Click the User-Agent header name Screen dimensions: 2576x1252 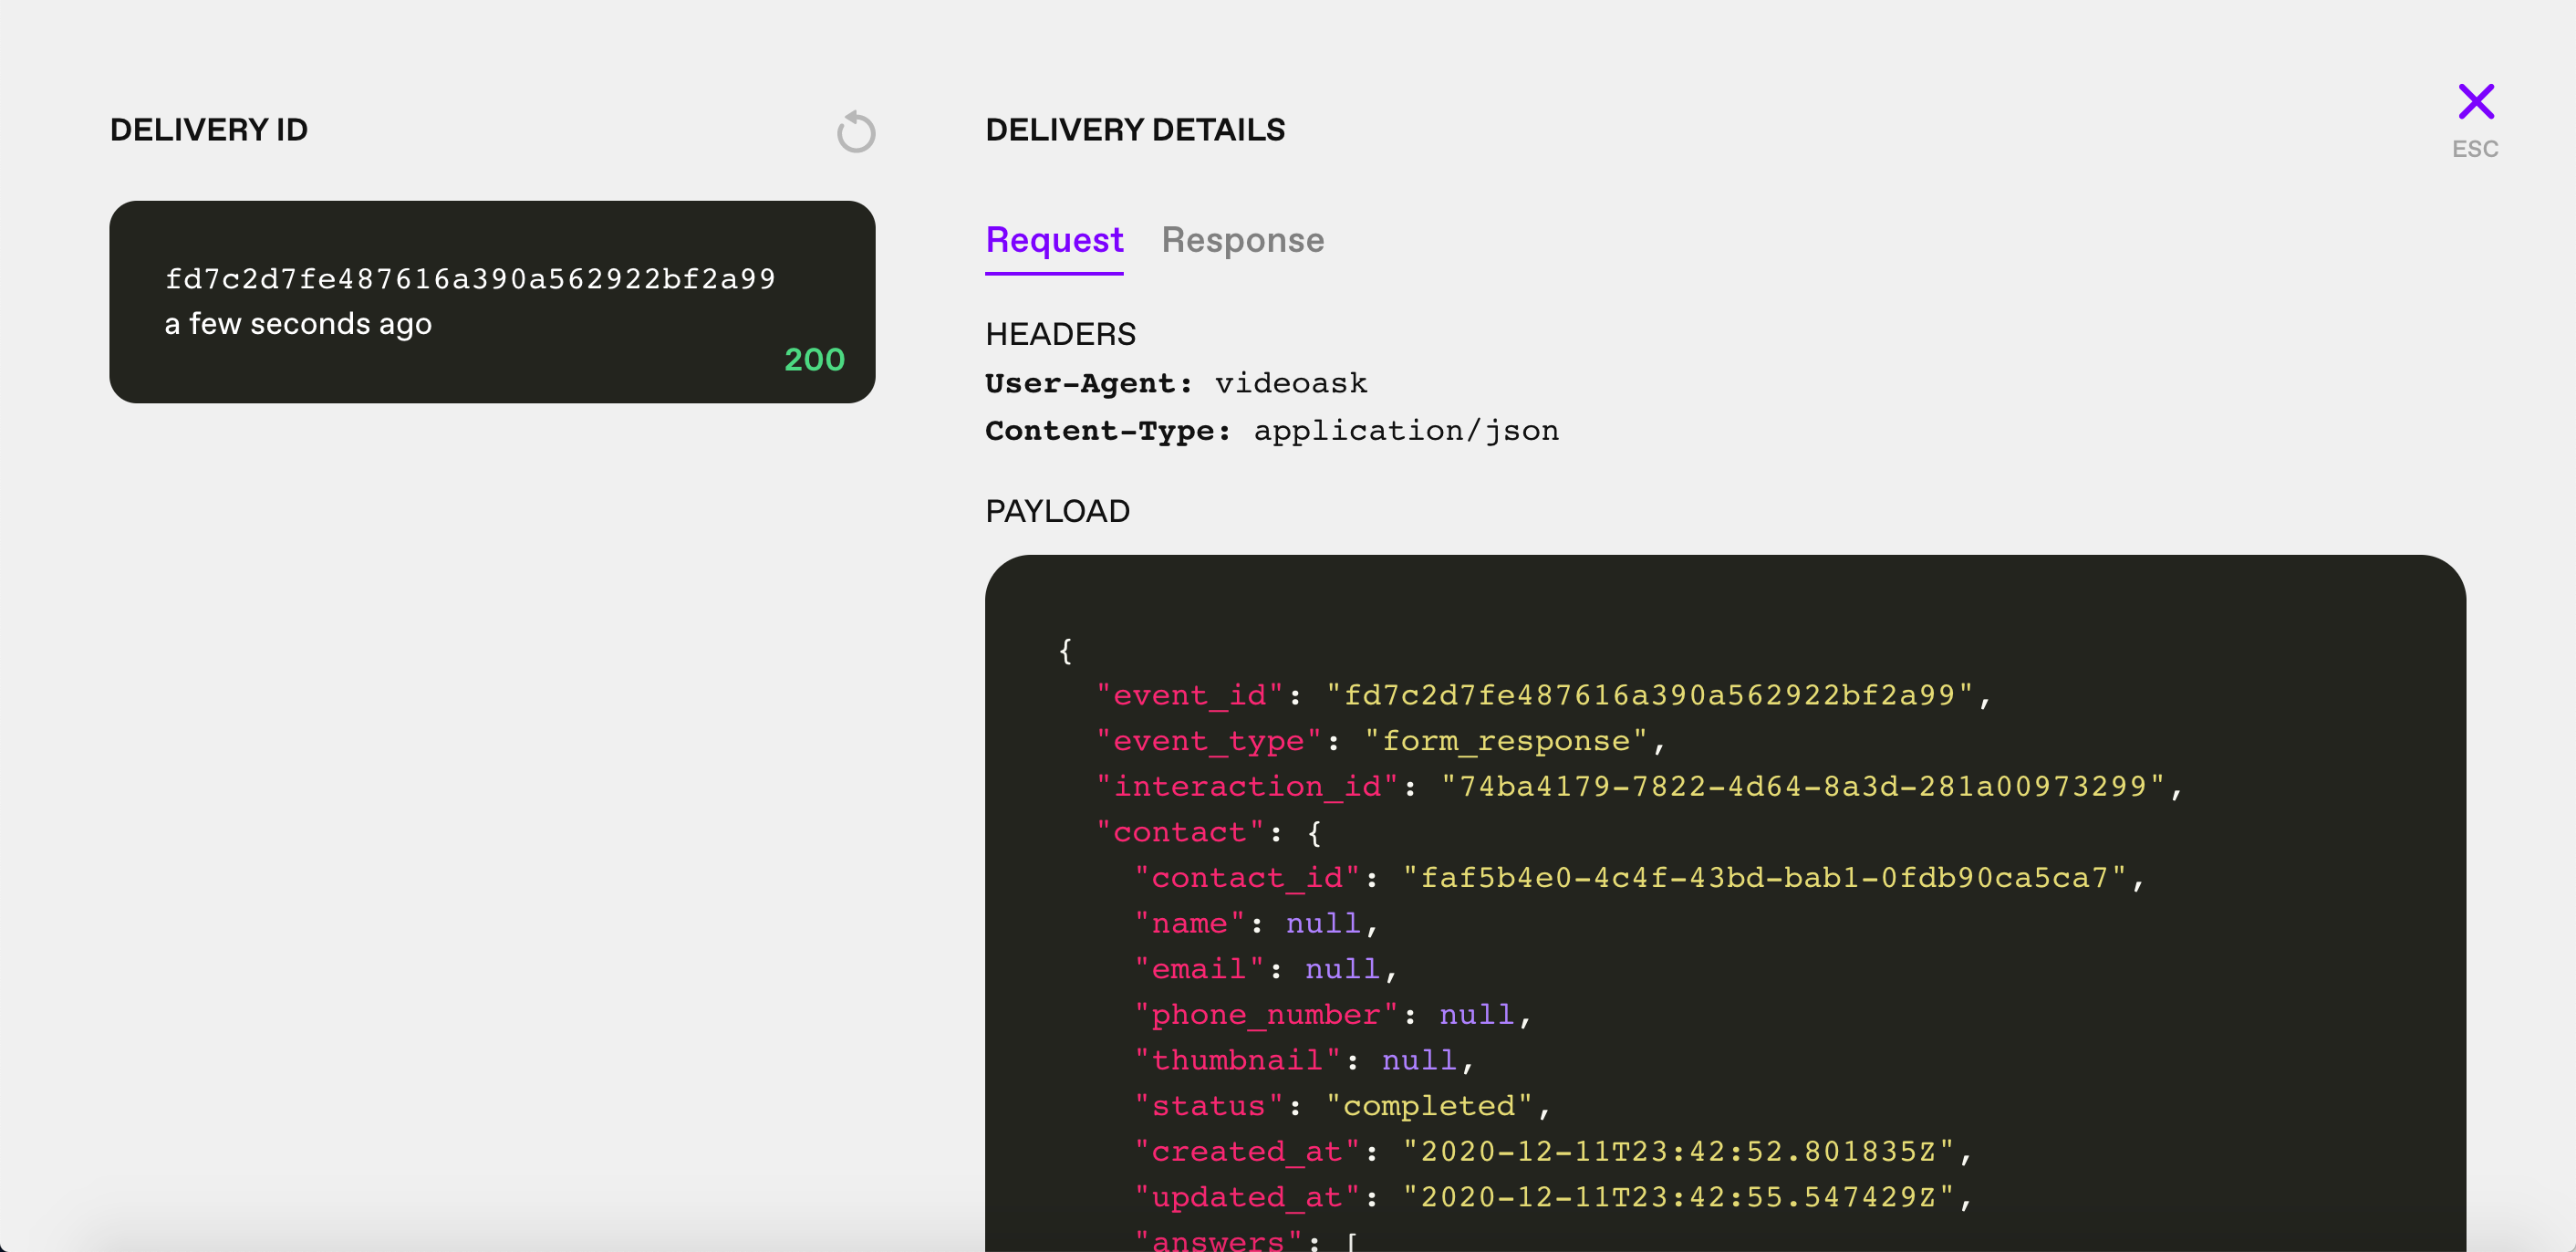pyautogui.click(x=1089, y=383)
